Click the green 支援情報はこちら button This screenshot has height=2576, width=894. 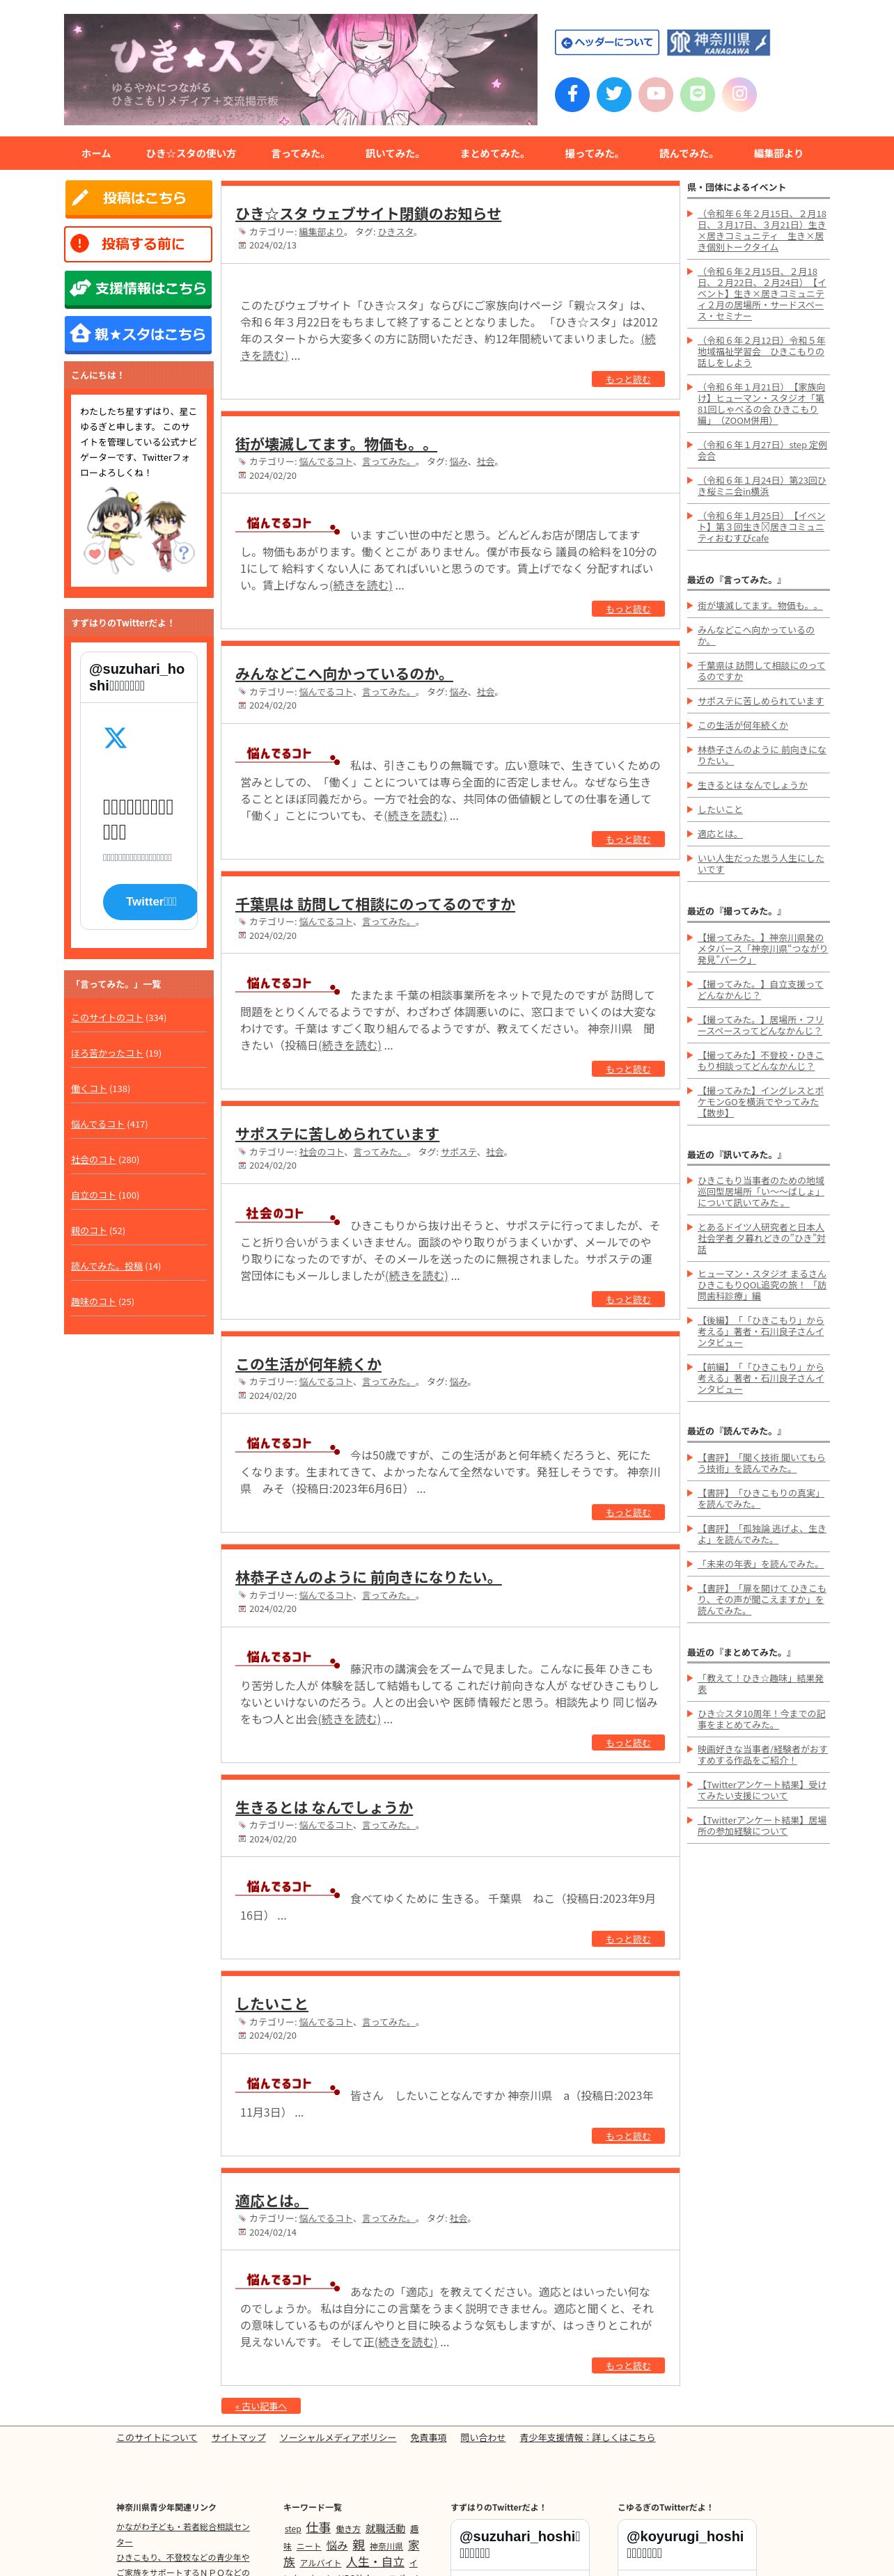click(x=138, y=289)
